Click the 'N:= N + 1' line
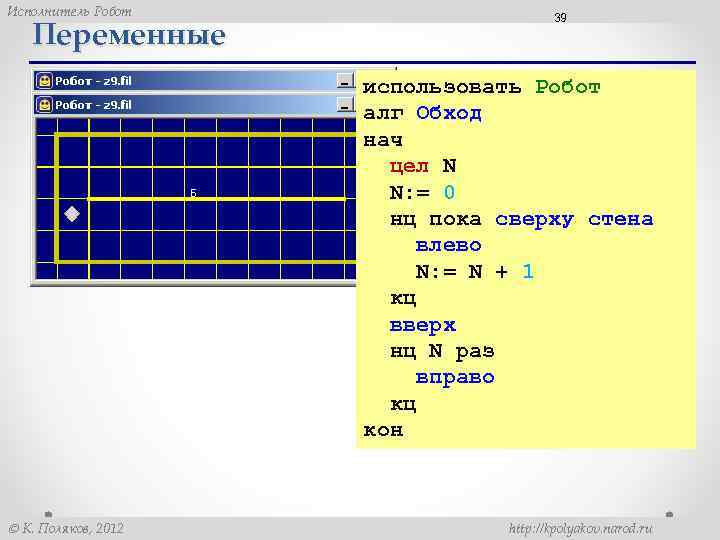Image resolution: width=720 pixels, height=540 pixels. coord(475,271)
